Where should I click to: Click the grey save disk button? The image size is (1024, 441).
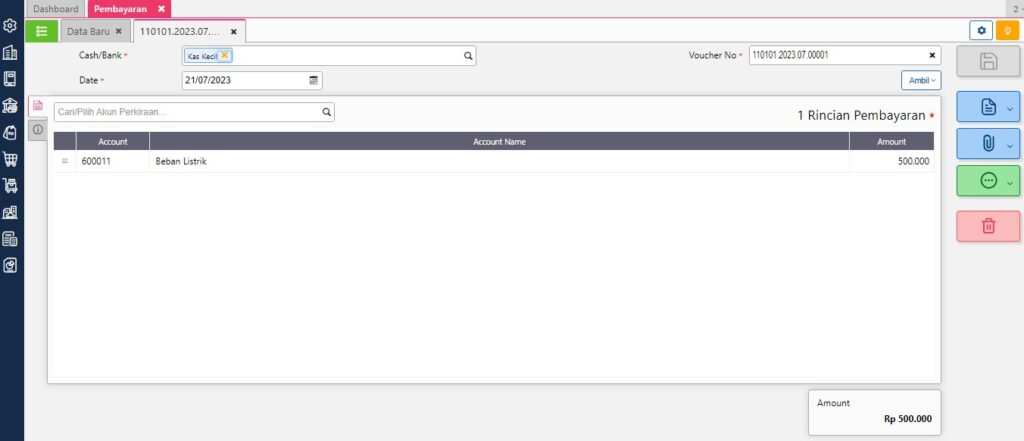click(988, 62)
